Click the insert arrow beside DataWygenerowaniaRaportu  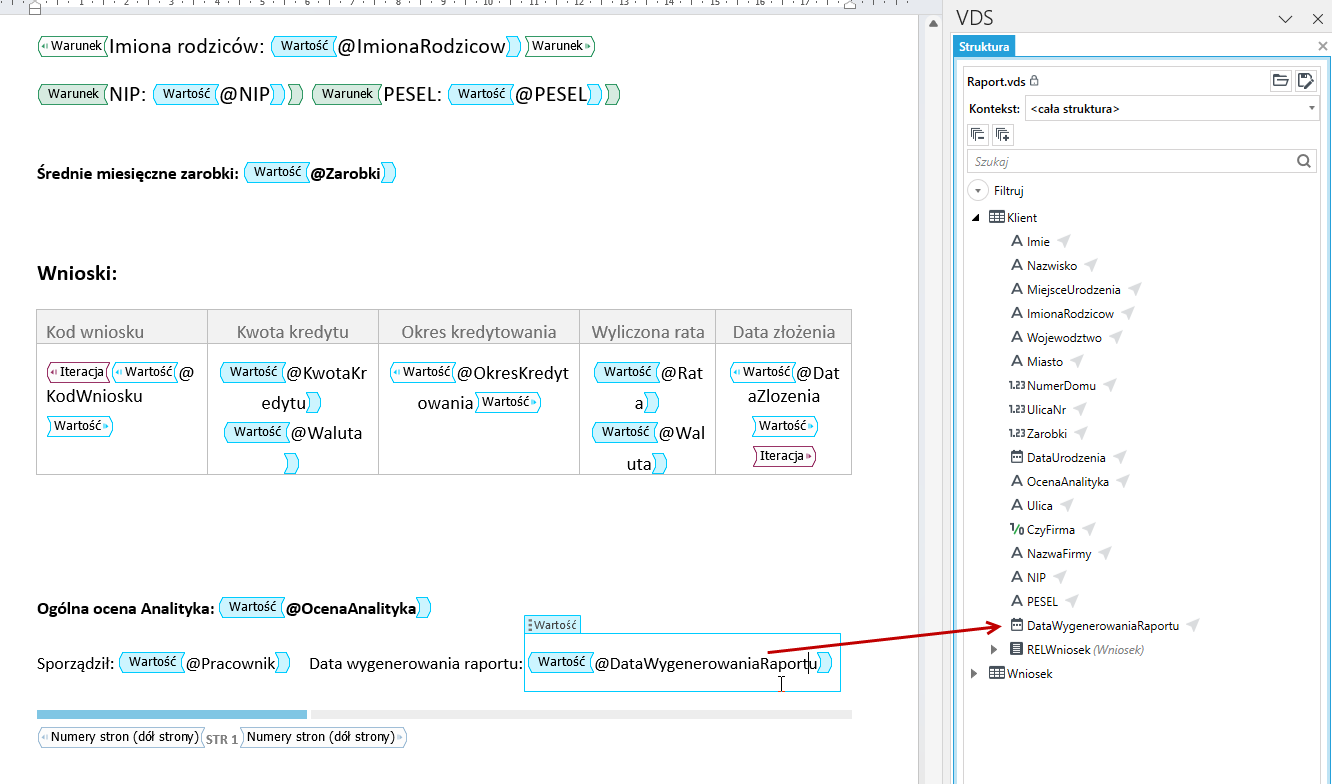point(1193,625)
